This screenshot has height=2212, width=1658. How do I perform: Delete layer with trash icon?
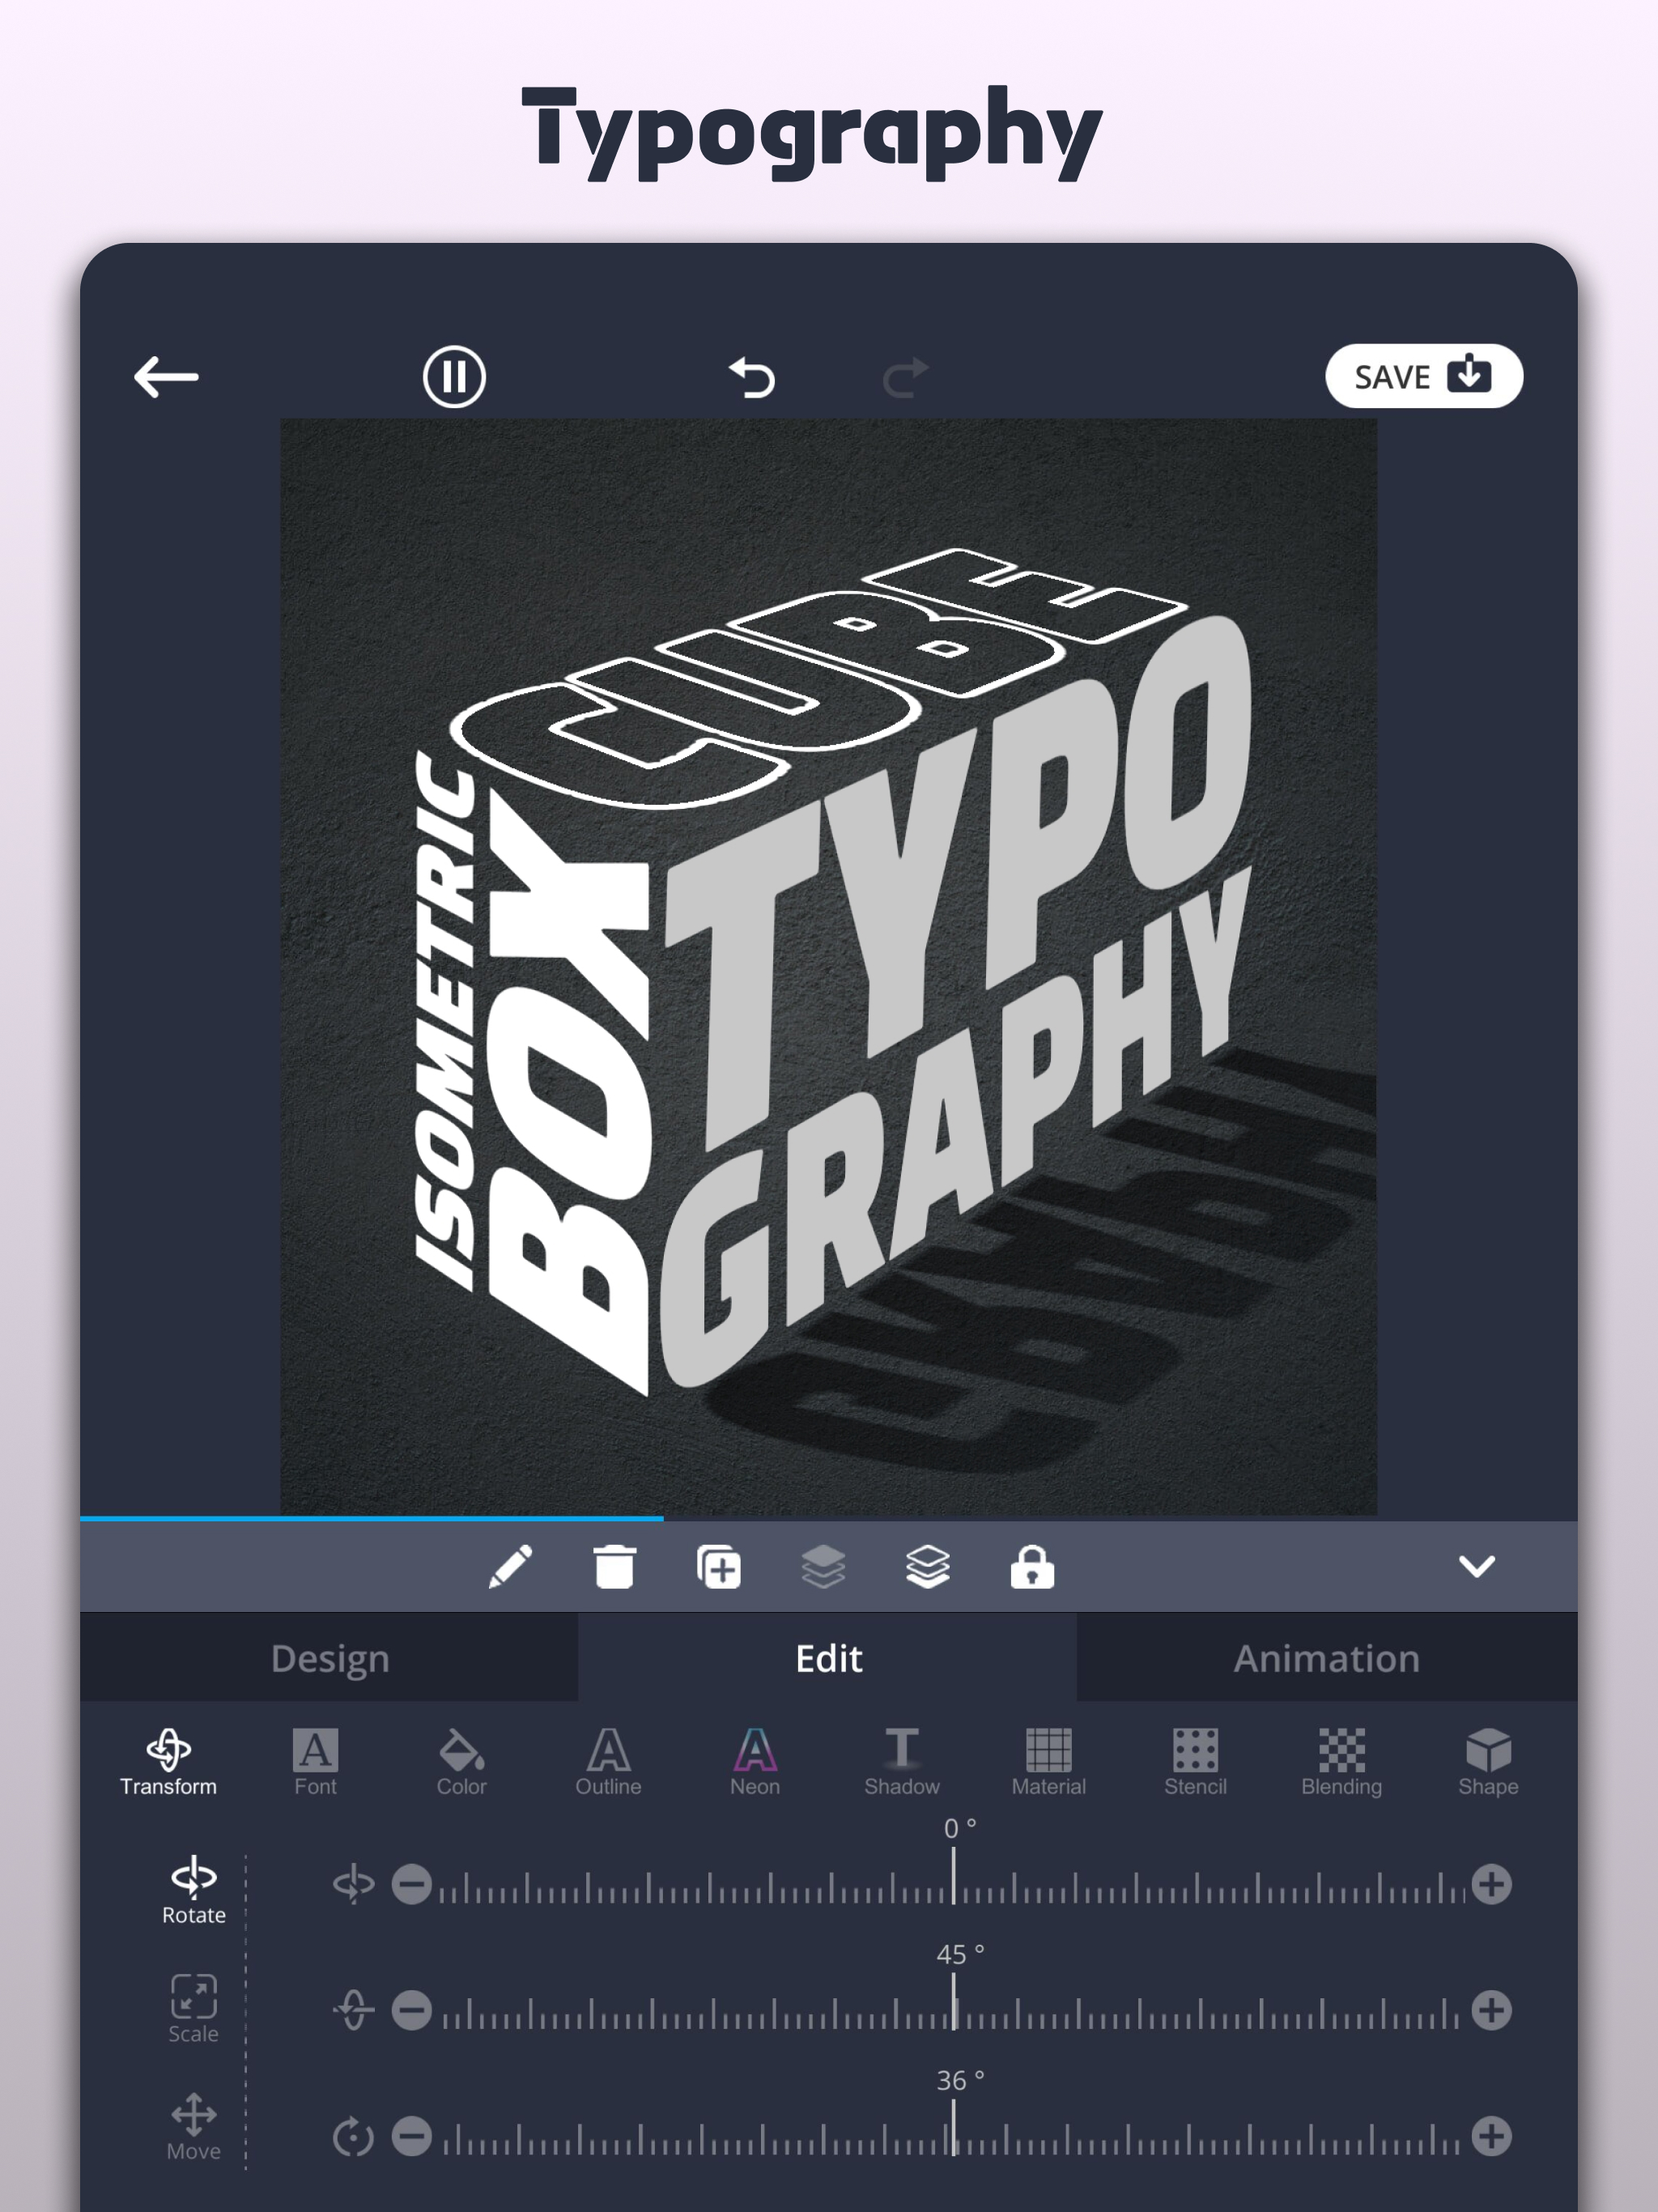click(614, 1566)
